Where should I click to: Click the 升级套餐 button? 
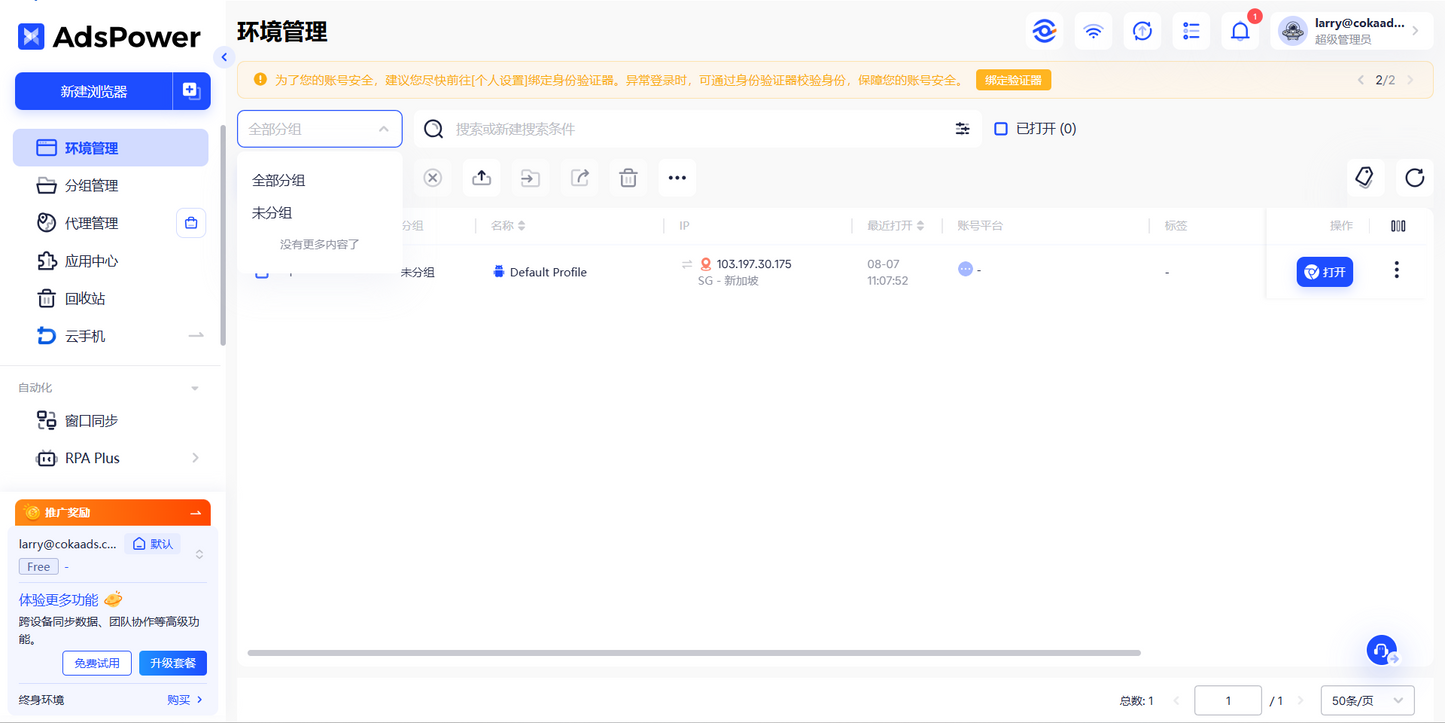(x=173, y=663)
